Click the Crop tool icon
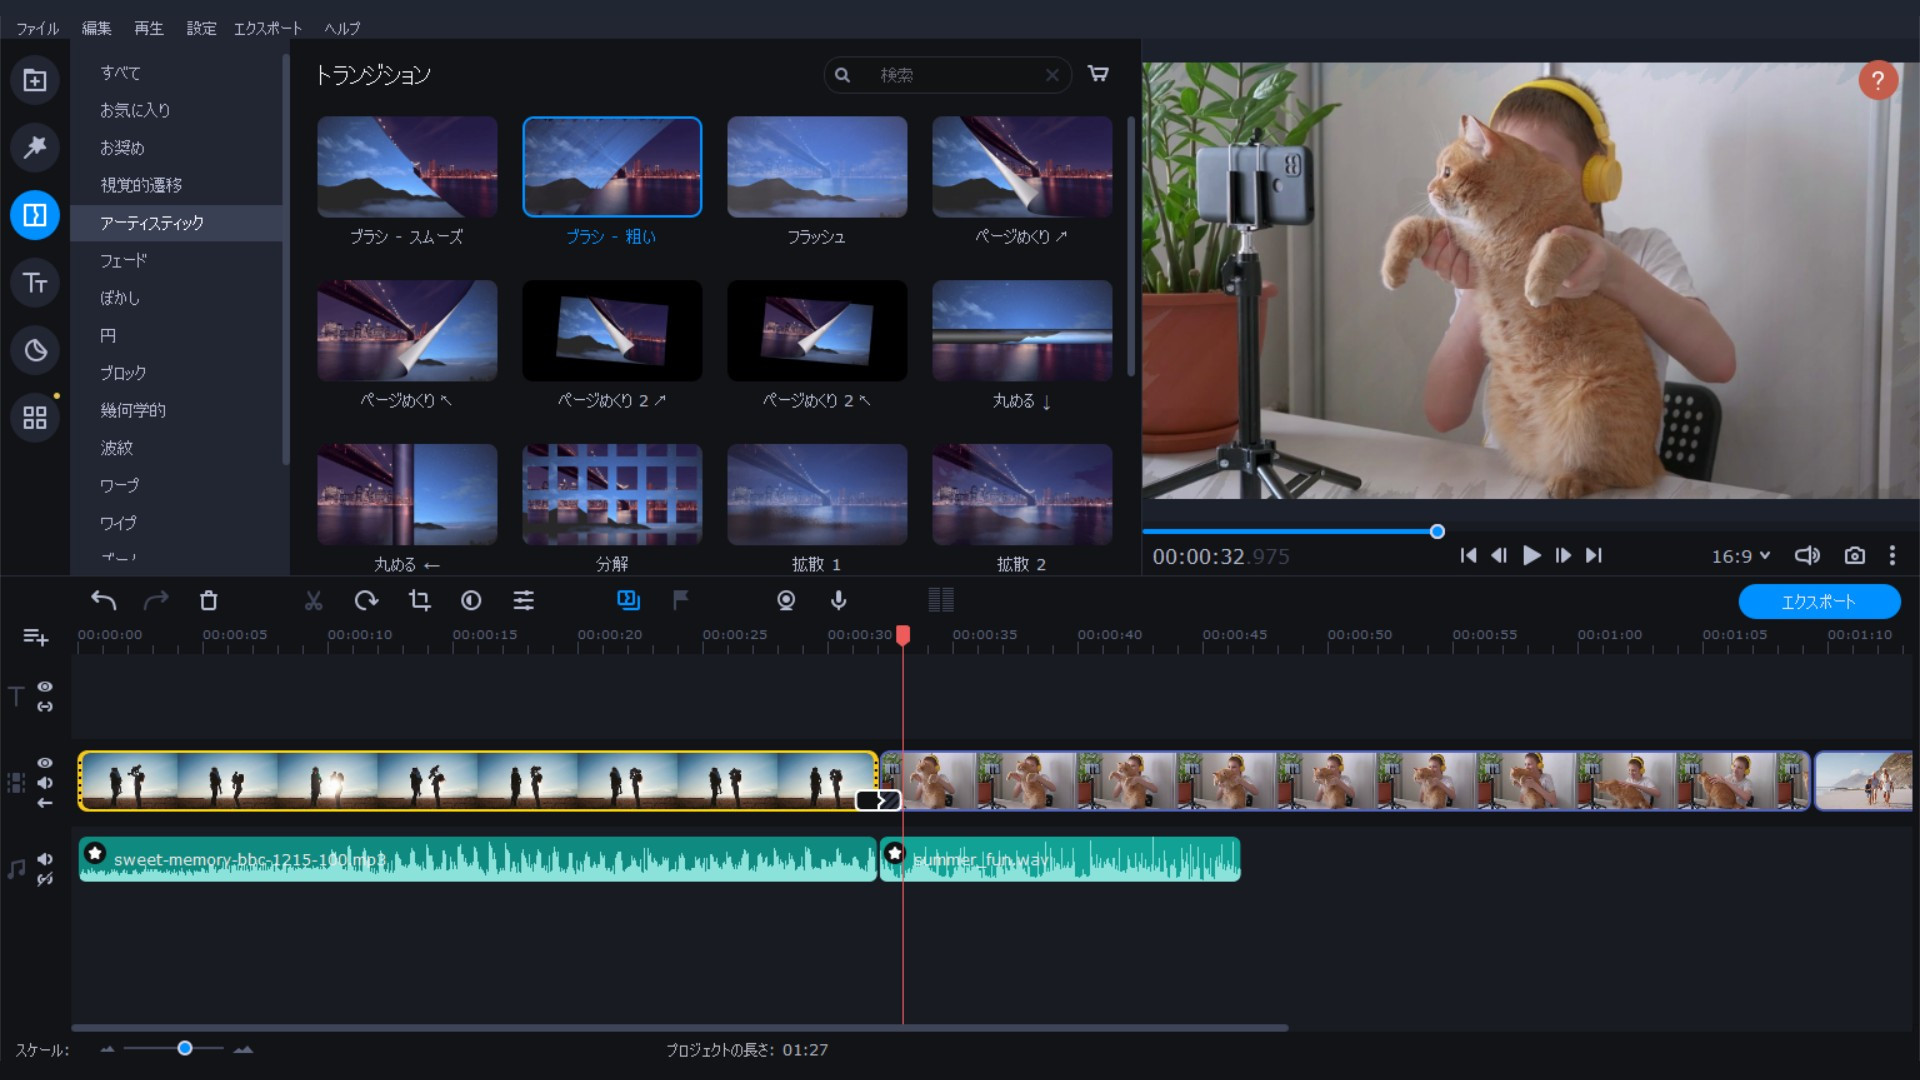1920x1080 pixels. point(419,600)
